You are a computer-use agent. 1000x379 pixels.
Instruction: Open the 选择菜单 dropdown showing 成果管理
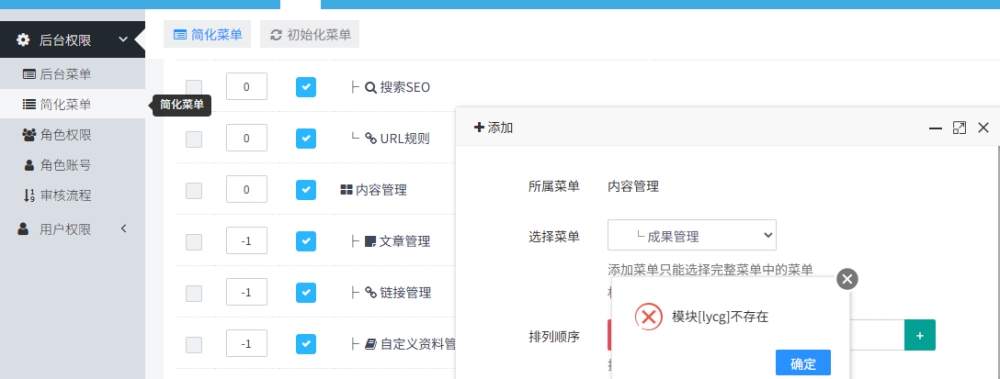pos(692,235)
